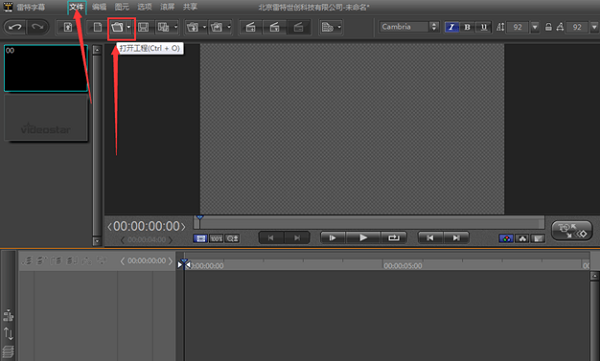Click the Save As multi-disk icon

[164, 27]
